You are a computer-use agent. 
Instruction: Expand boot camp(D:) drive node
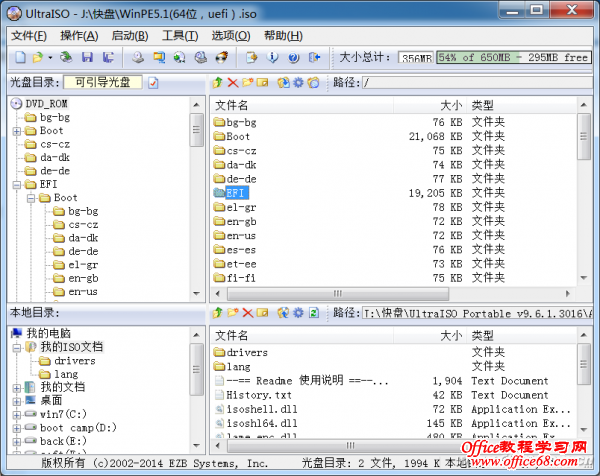click(16, 428)
